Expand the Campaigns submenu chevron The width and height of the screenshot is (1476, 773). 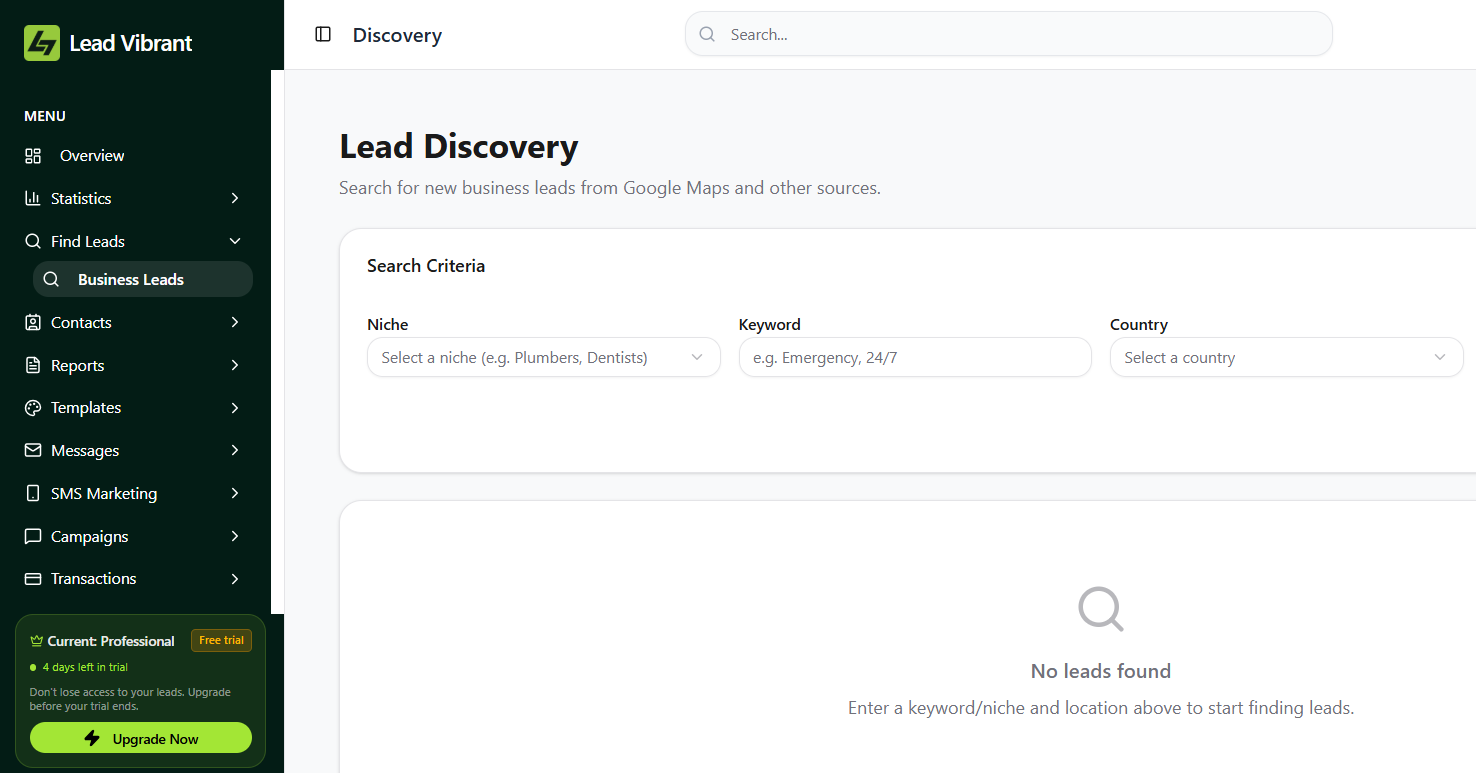click(235, 536)
